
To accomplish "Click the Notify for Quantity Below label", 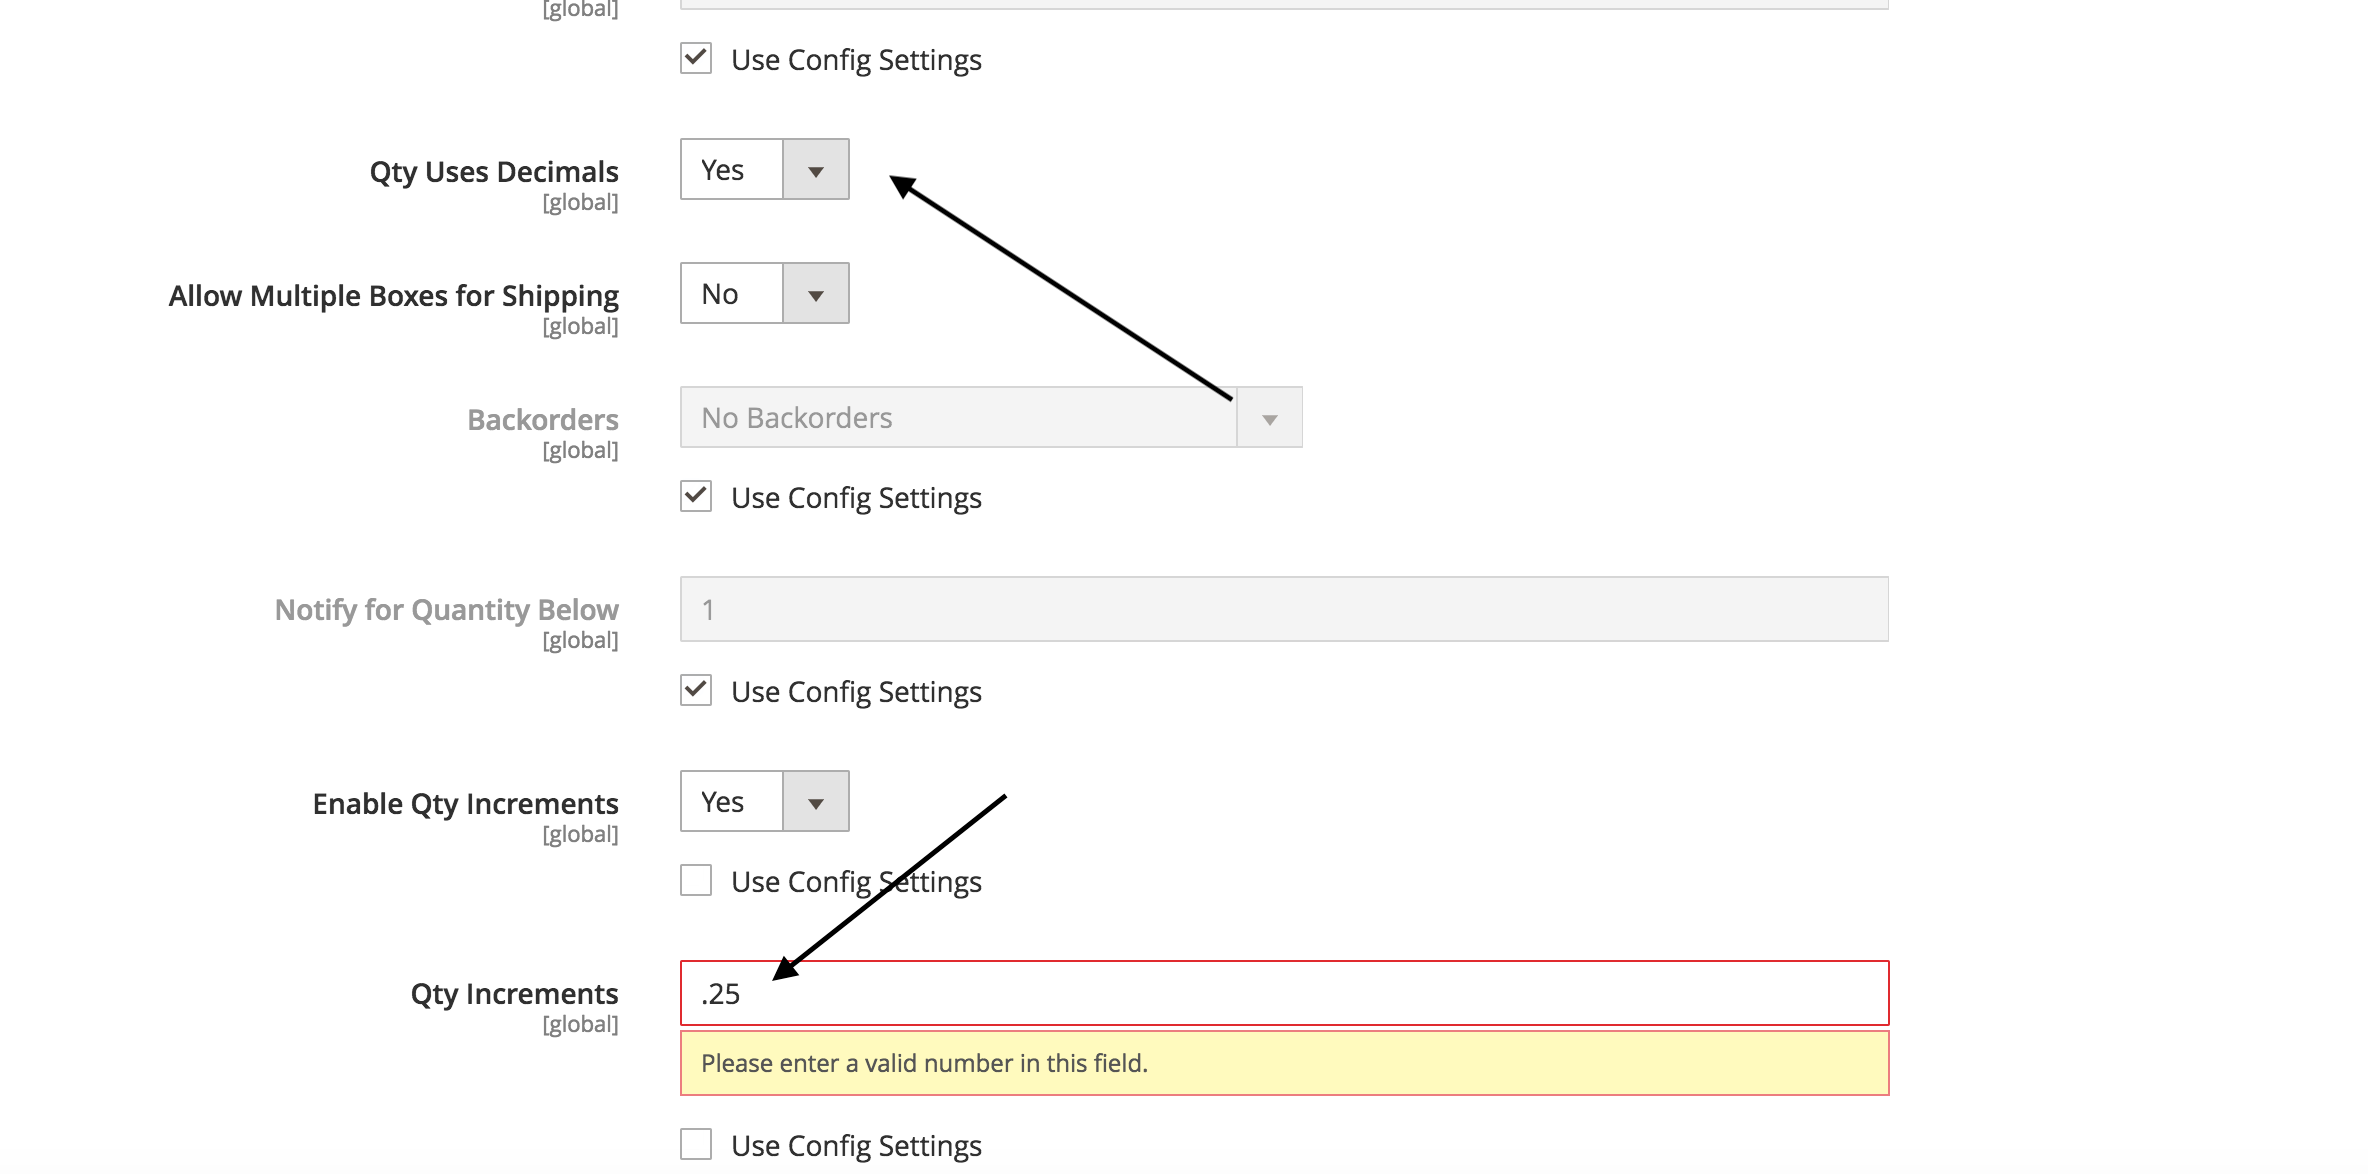I will coord(446,610).
